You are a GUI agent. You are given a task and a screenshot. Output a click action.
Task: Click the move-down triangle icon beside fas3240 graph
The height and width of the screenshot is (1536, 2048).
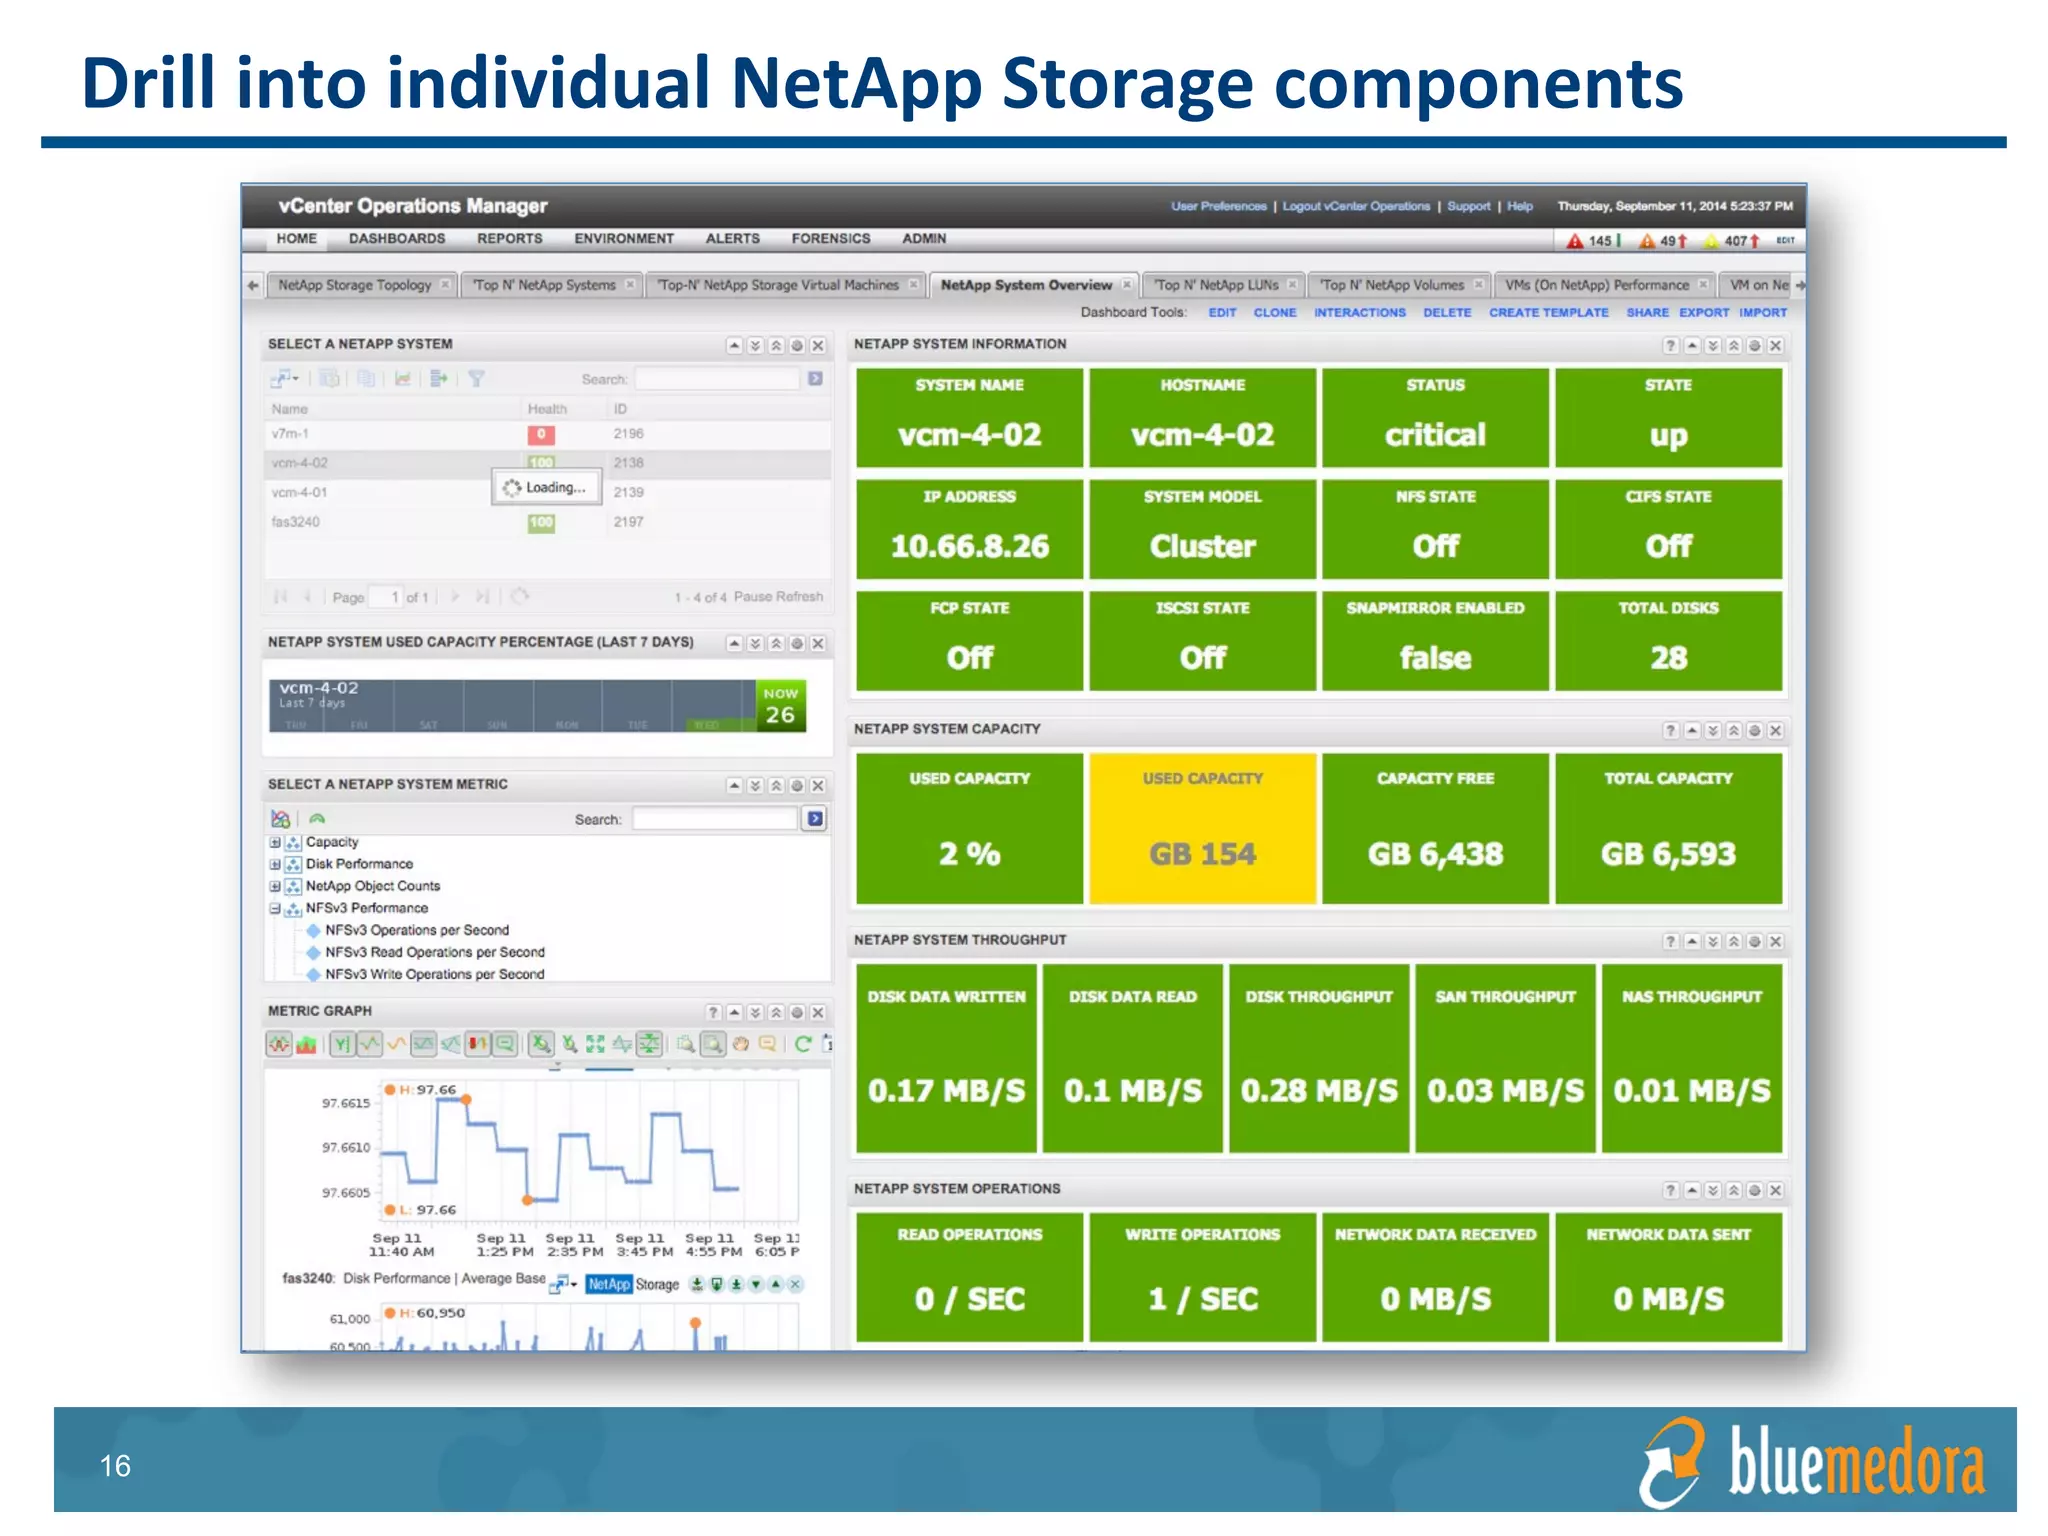(756, 1284)
